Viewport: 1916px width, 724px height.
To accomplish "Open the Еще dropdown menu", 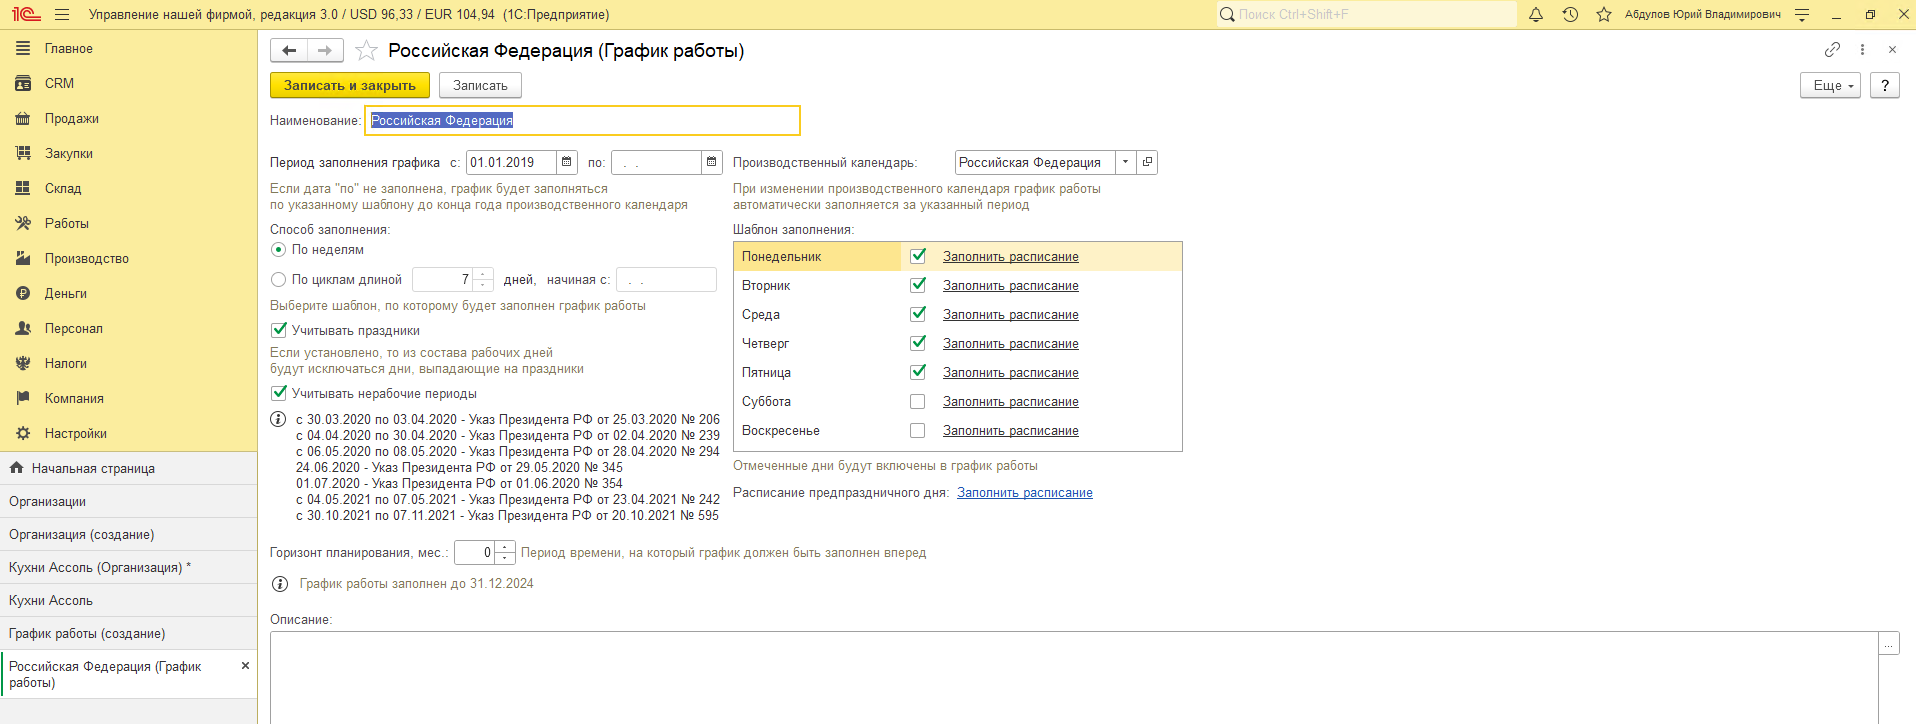I will [1831, 86].
